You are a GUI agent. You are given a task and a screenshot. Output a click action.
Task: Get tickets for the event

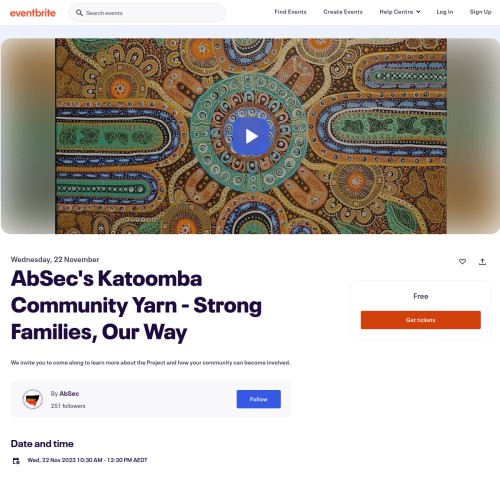point(421,320)
